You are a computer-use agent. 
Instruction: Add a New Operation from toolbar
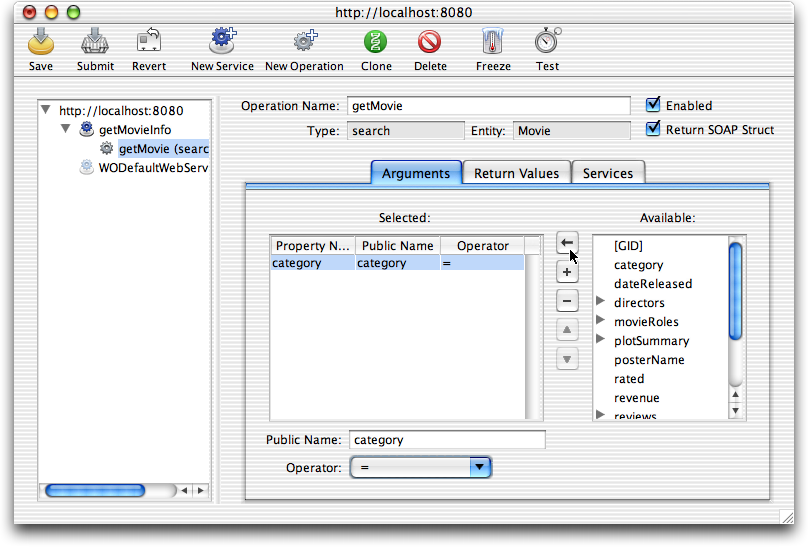[x=305, y=41]
